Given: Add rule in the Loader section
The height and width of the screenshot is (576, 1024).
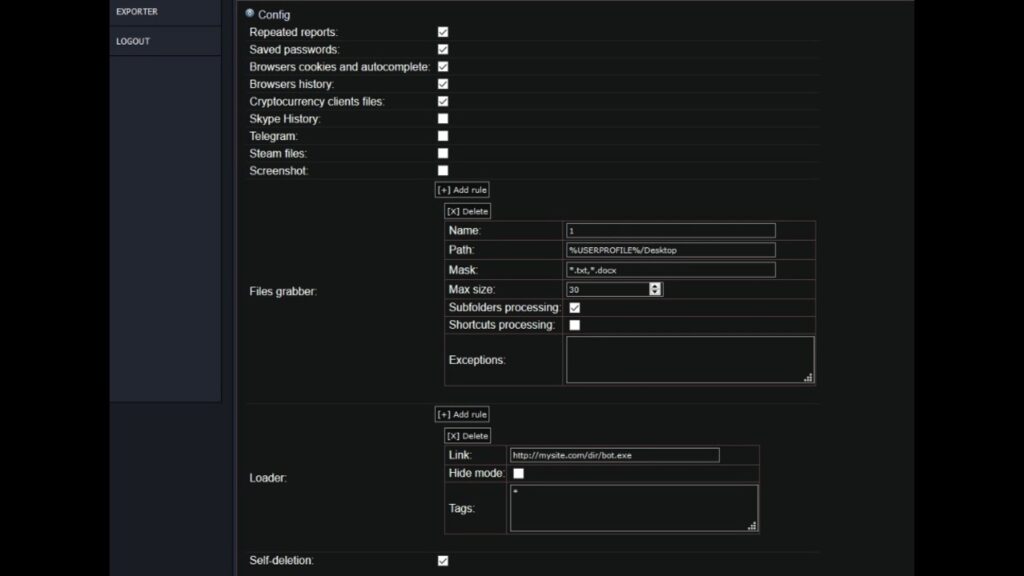Looking at the screenshot, I should tap(462, 415).
